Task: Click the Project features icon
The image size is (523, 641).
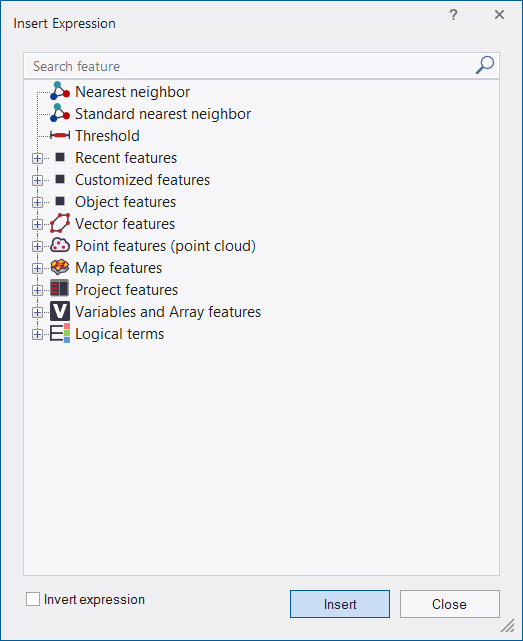Action: point(60,289)
